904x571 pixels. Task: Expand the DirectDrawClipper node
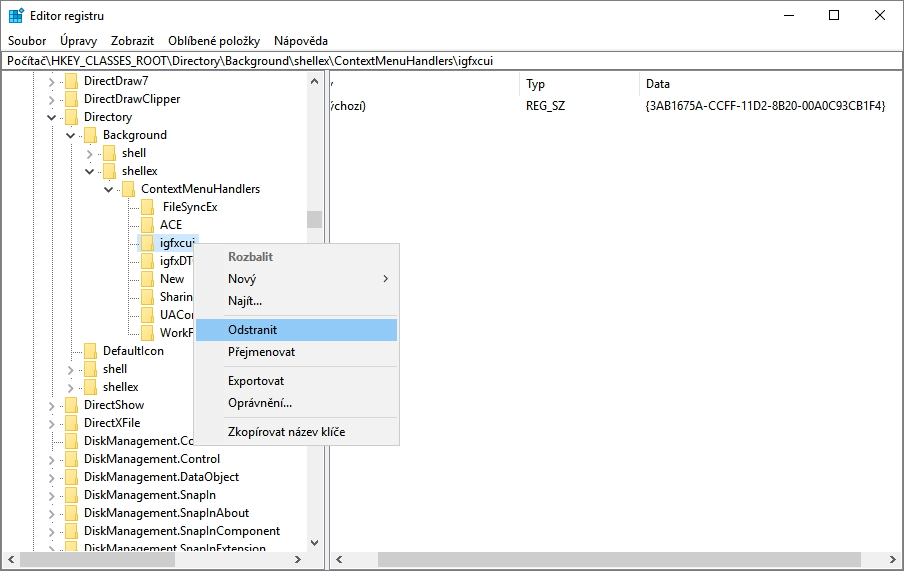tap(51, 100)
